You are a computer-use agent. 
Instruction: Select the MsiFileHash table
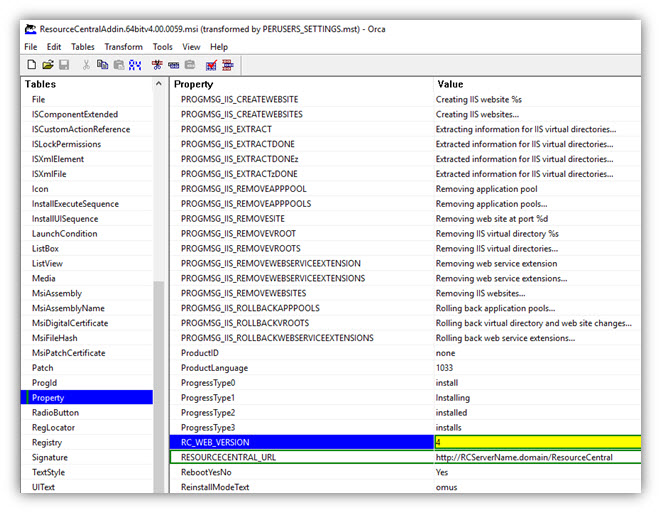pyautogui.click(x=54, y=338)
